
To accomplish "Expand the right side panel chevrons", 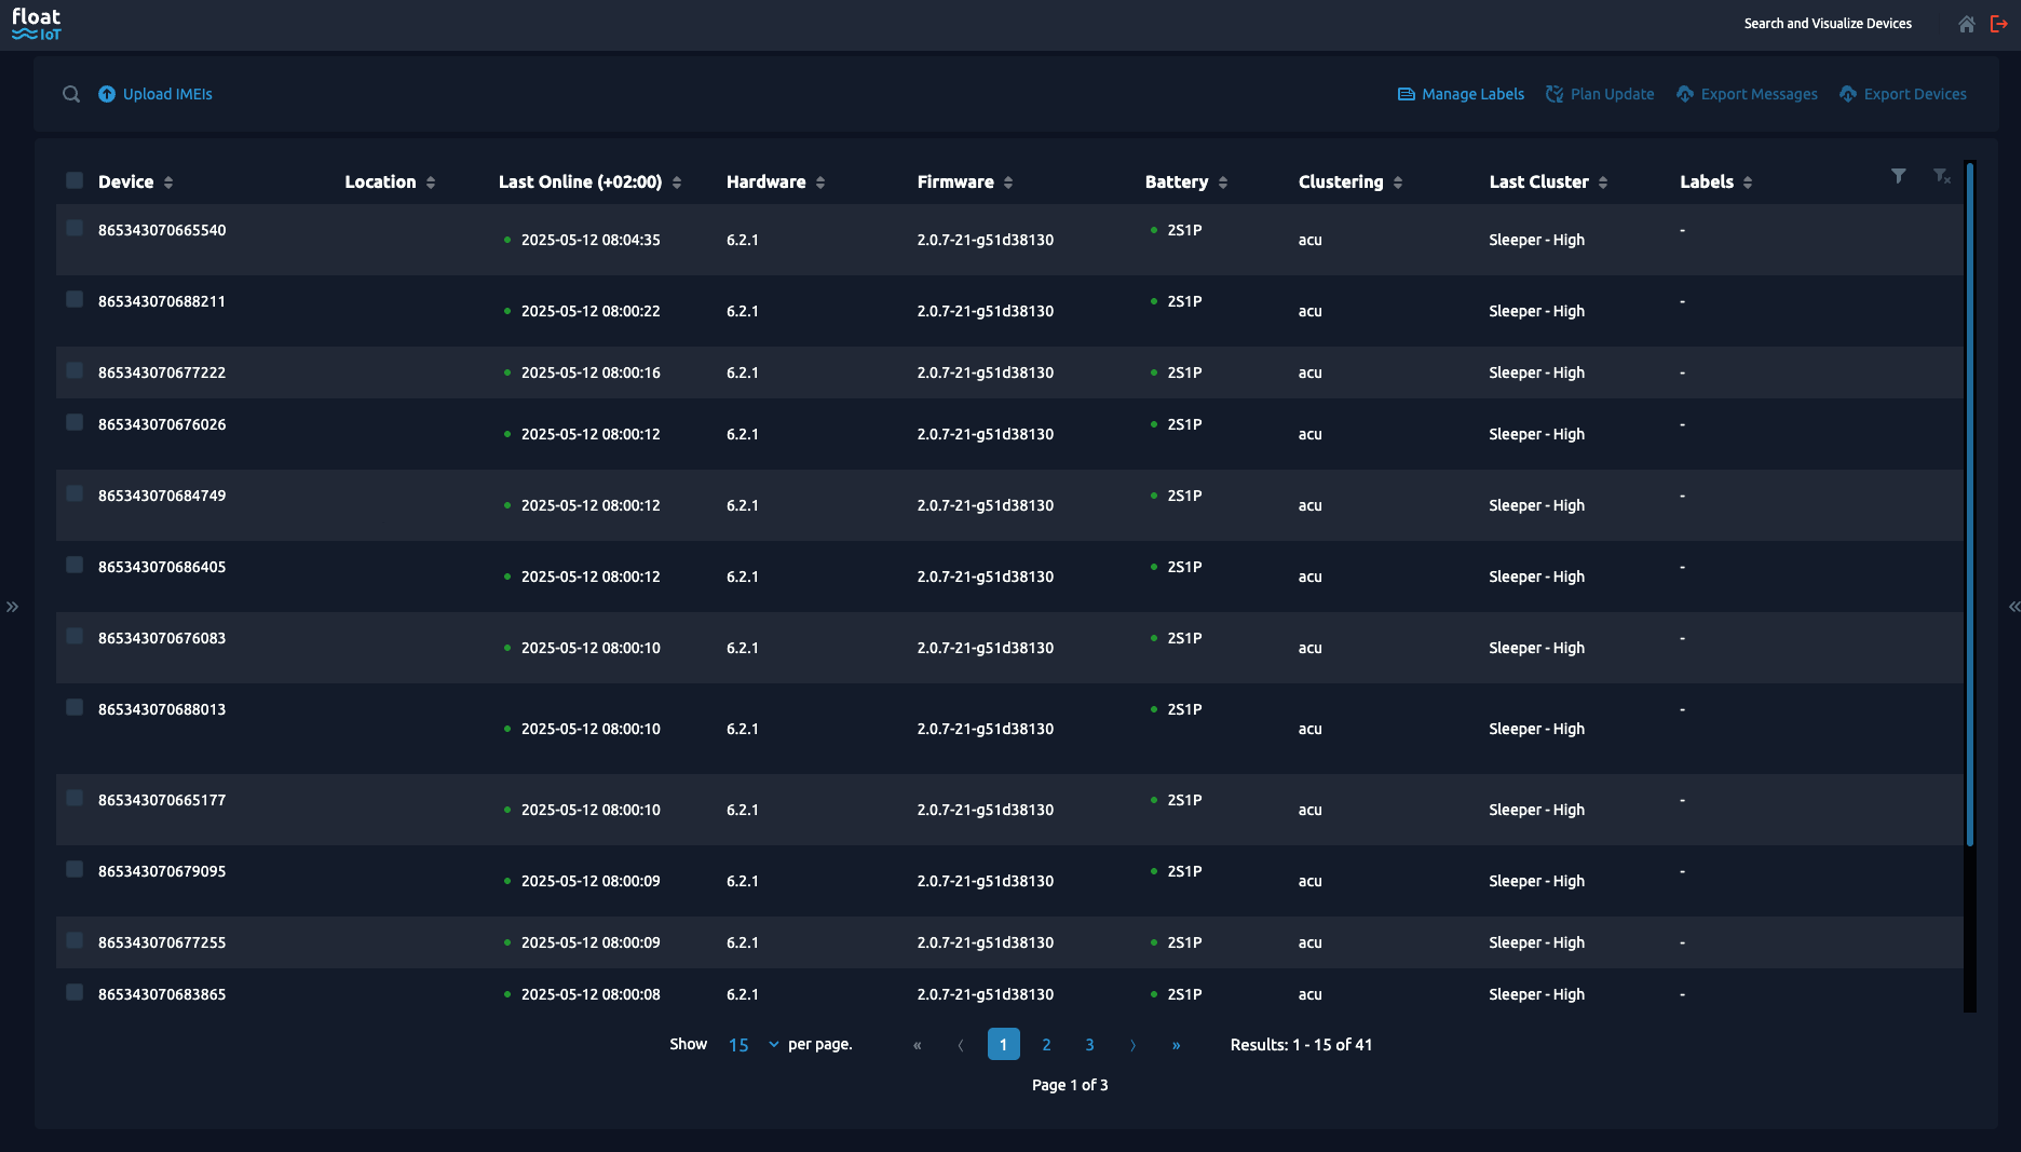I will coord(2014,607).
